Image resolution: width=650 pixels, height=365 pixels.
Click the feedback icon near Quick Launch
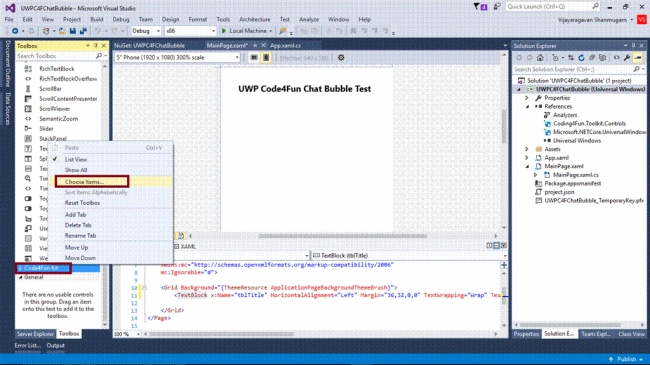(x=497, y=7)
